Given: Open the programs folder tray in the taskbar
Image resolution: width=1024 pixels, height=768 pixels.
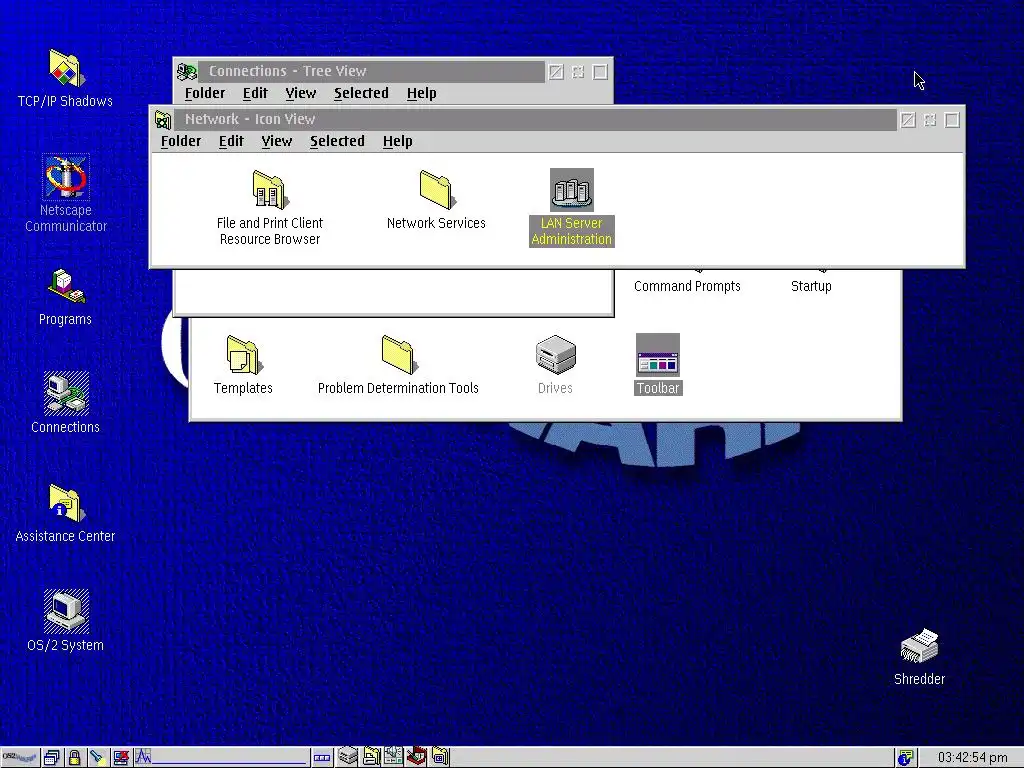Looking at the screenshot, I should [x=440, y=756].
